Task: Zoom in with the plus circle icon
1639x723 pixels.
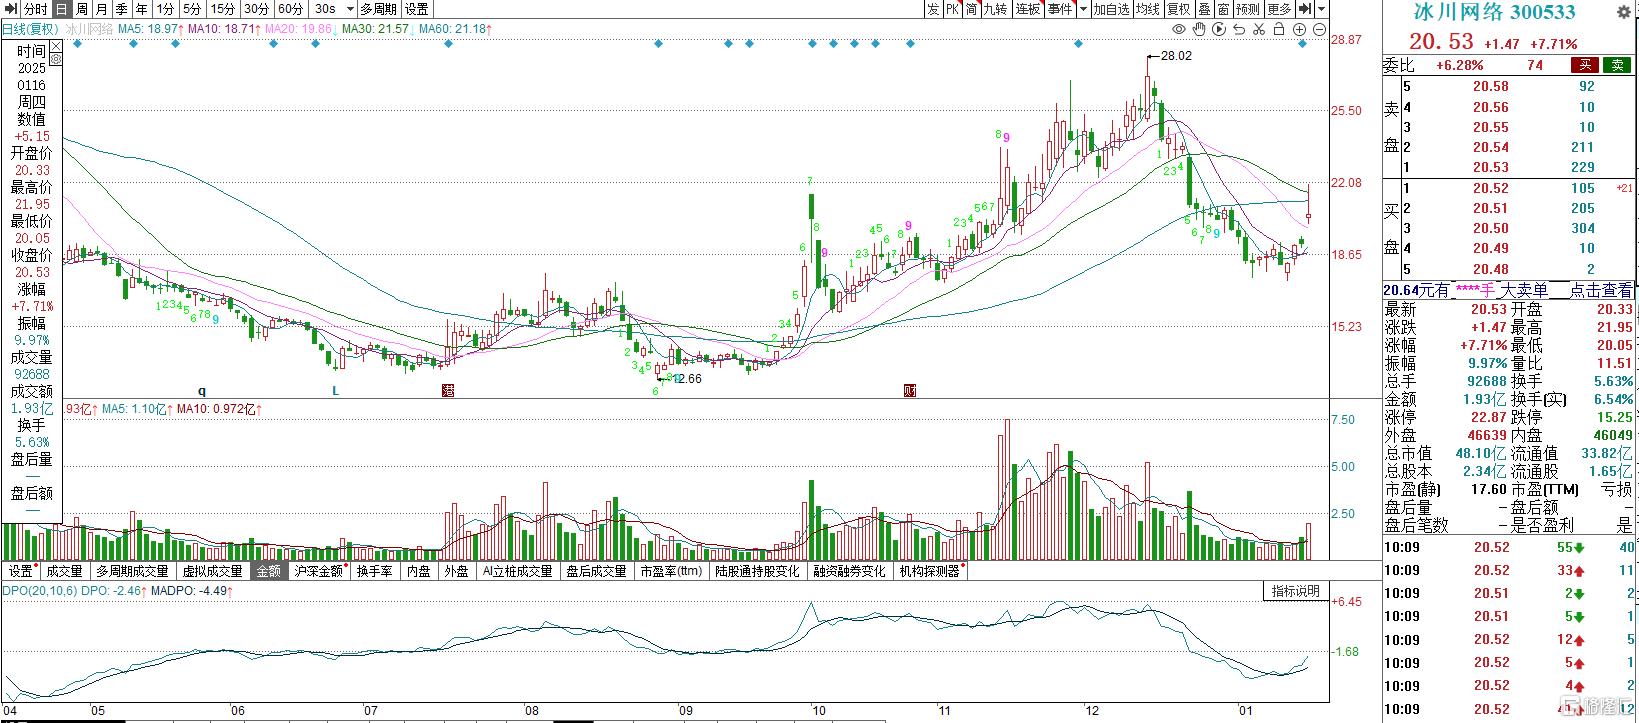Action: point(1300,30)
